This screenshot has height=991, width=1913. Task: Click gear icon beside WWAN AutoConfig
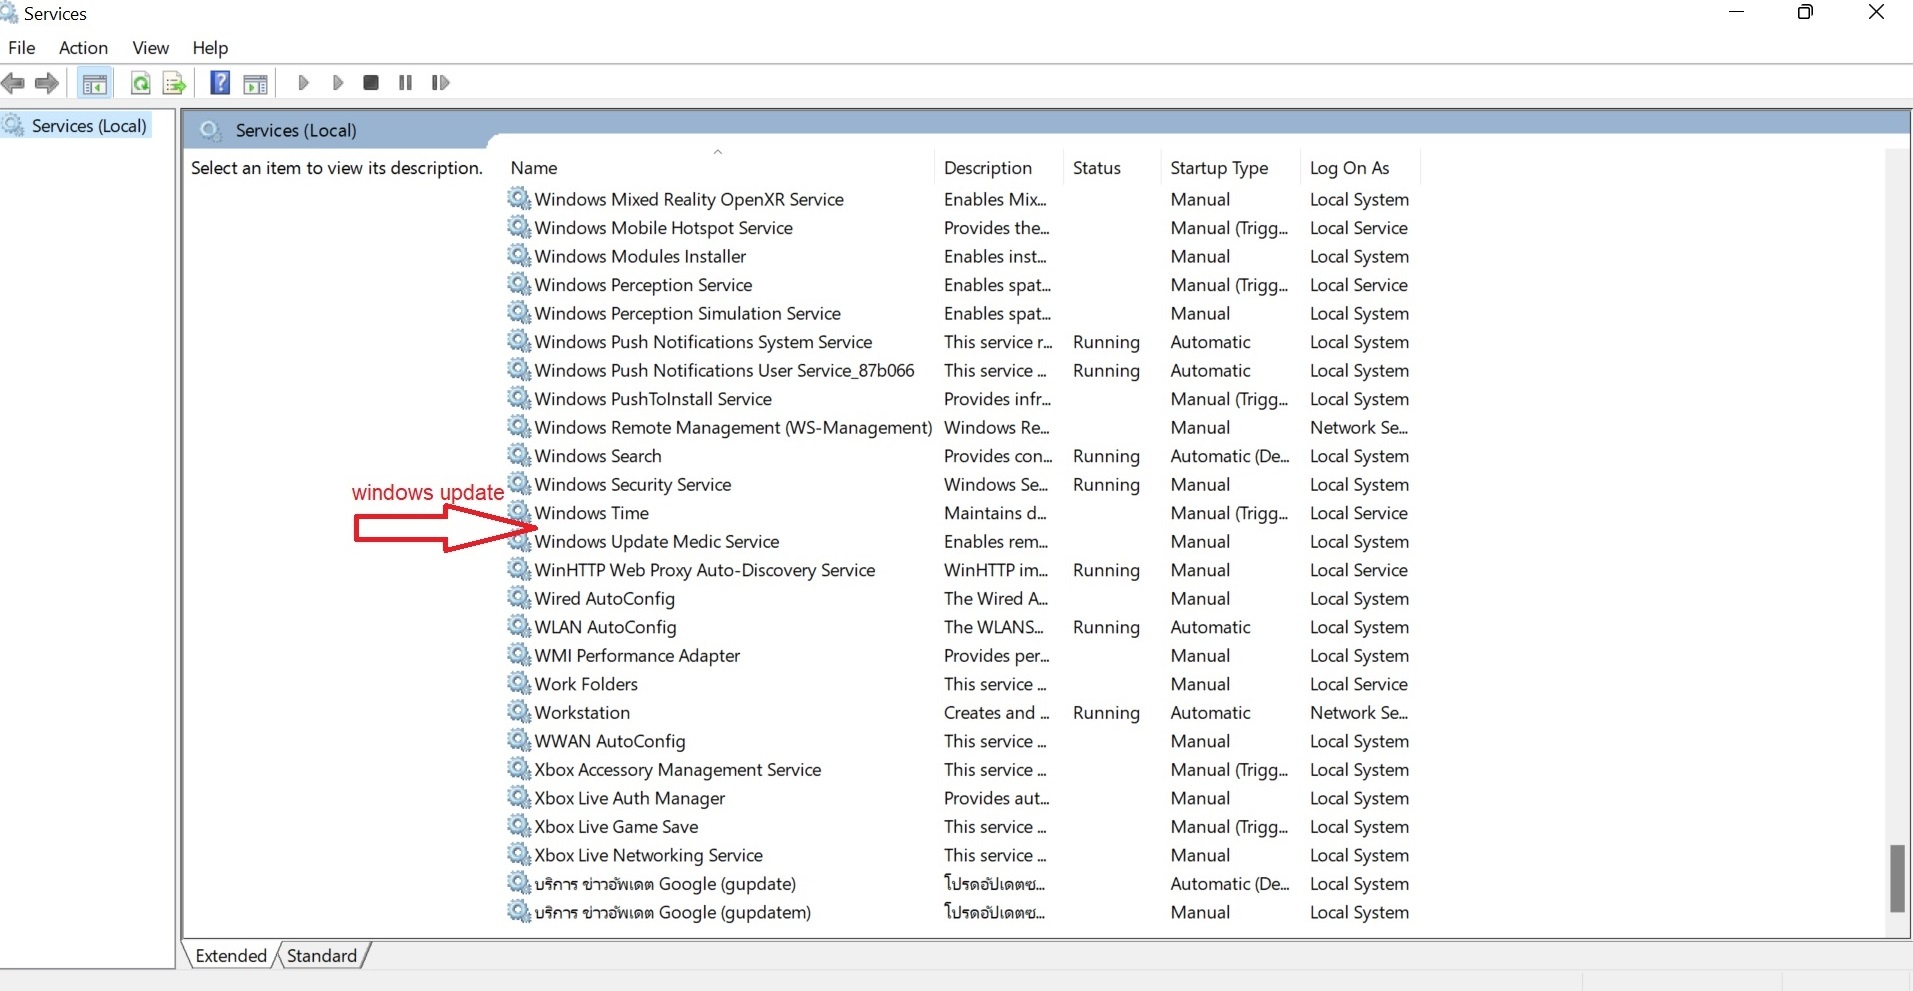tap(518, 740)
